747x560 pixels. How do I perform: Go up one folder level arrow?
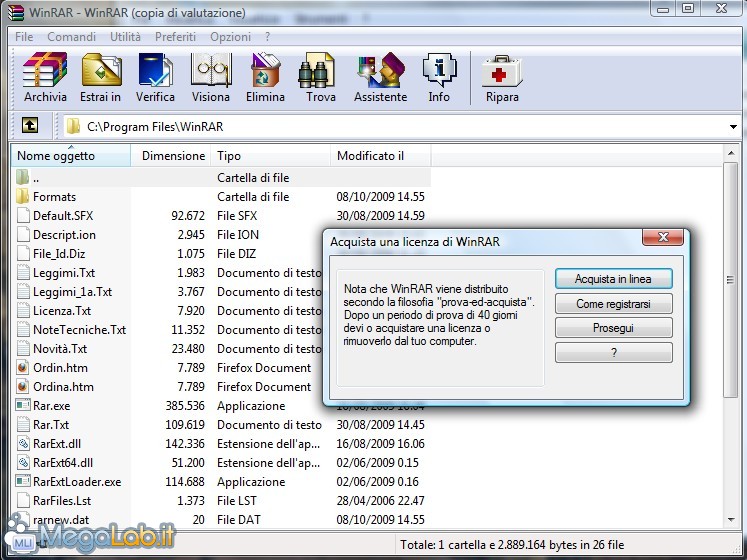pyautogui.click(x=30, y=126)
